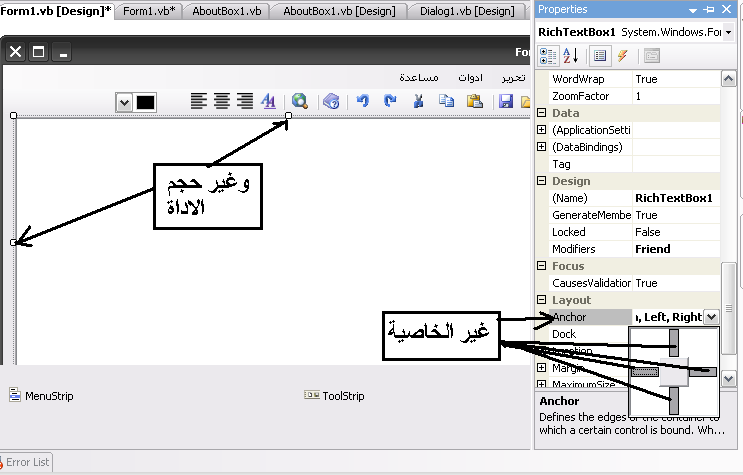Click the undo arrow icon
The height and width of the screenshot is (475, 743).
click(x=363, y=101)
